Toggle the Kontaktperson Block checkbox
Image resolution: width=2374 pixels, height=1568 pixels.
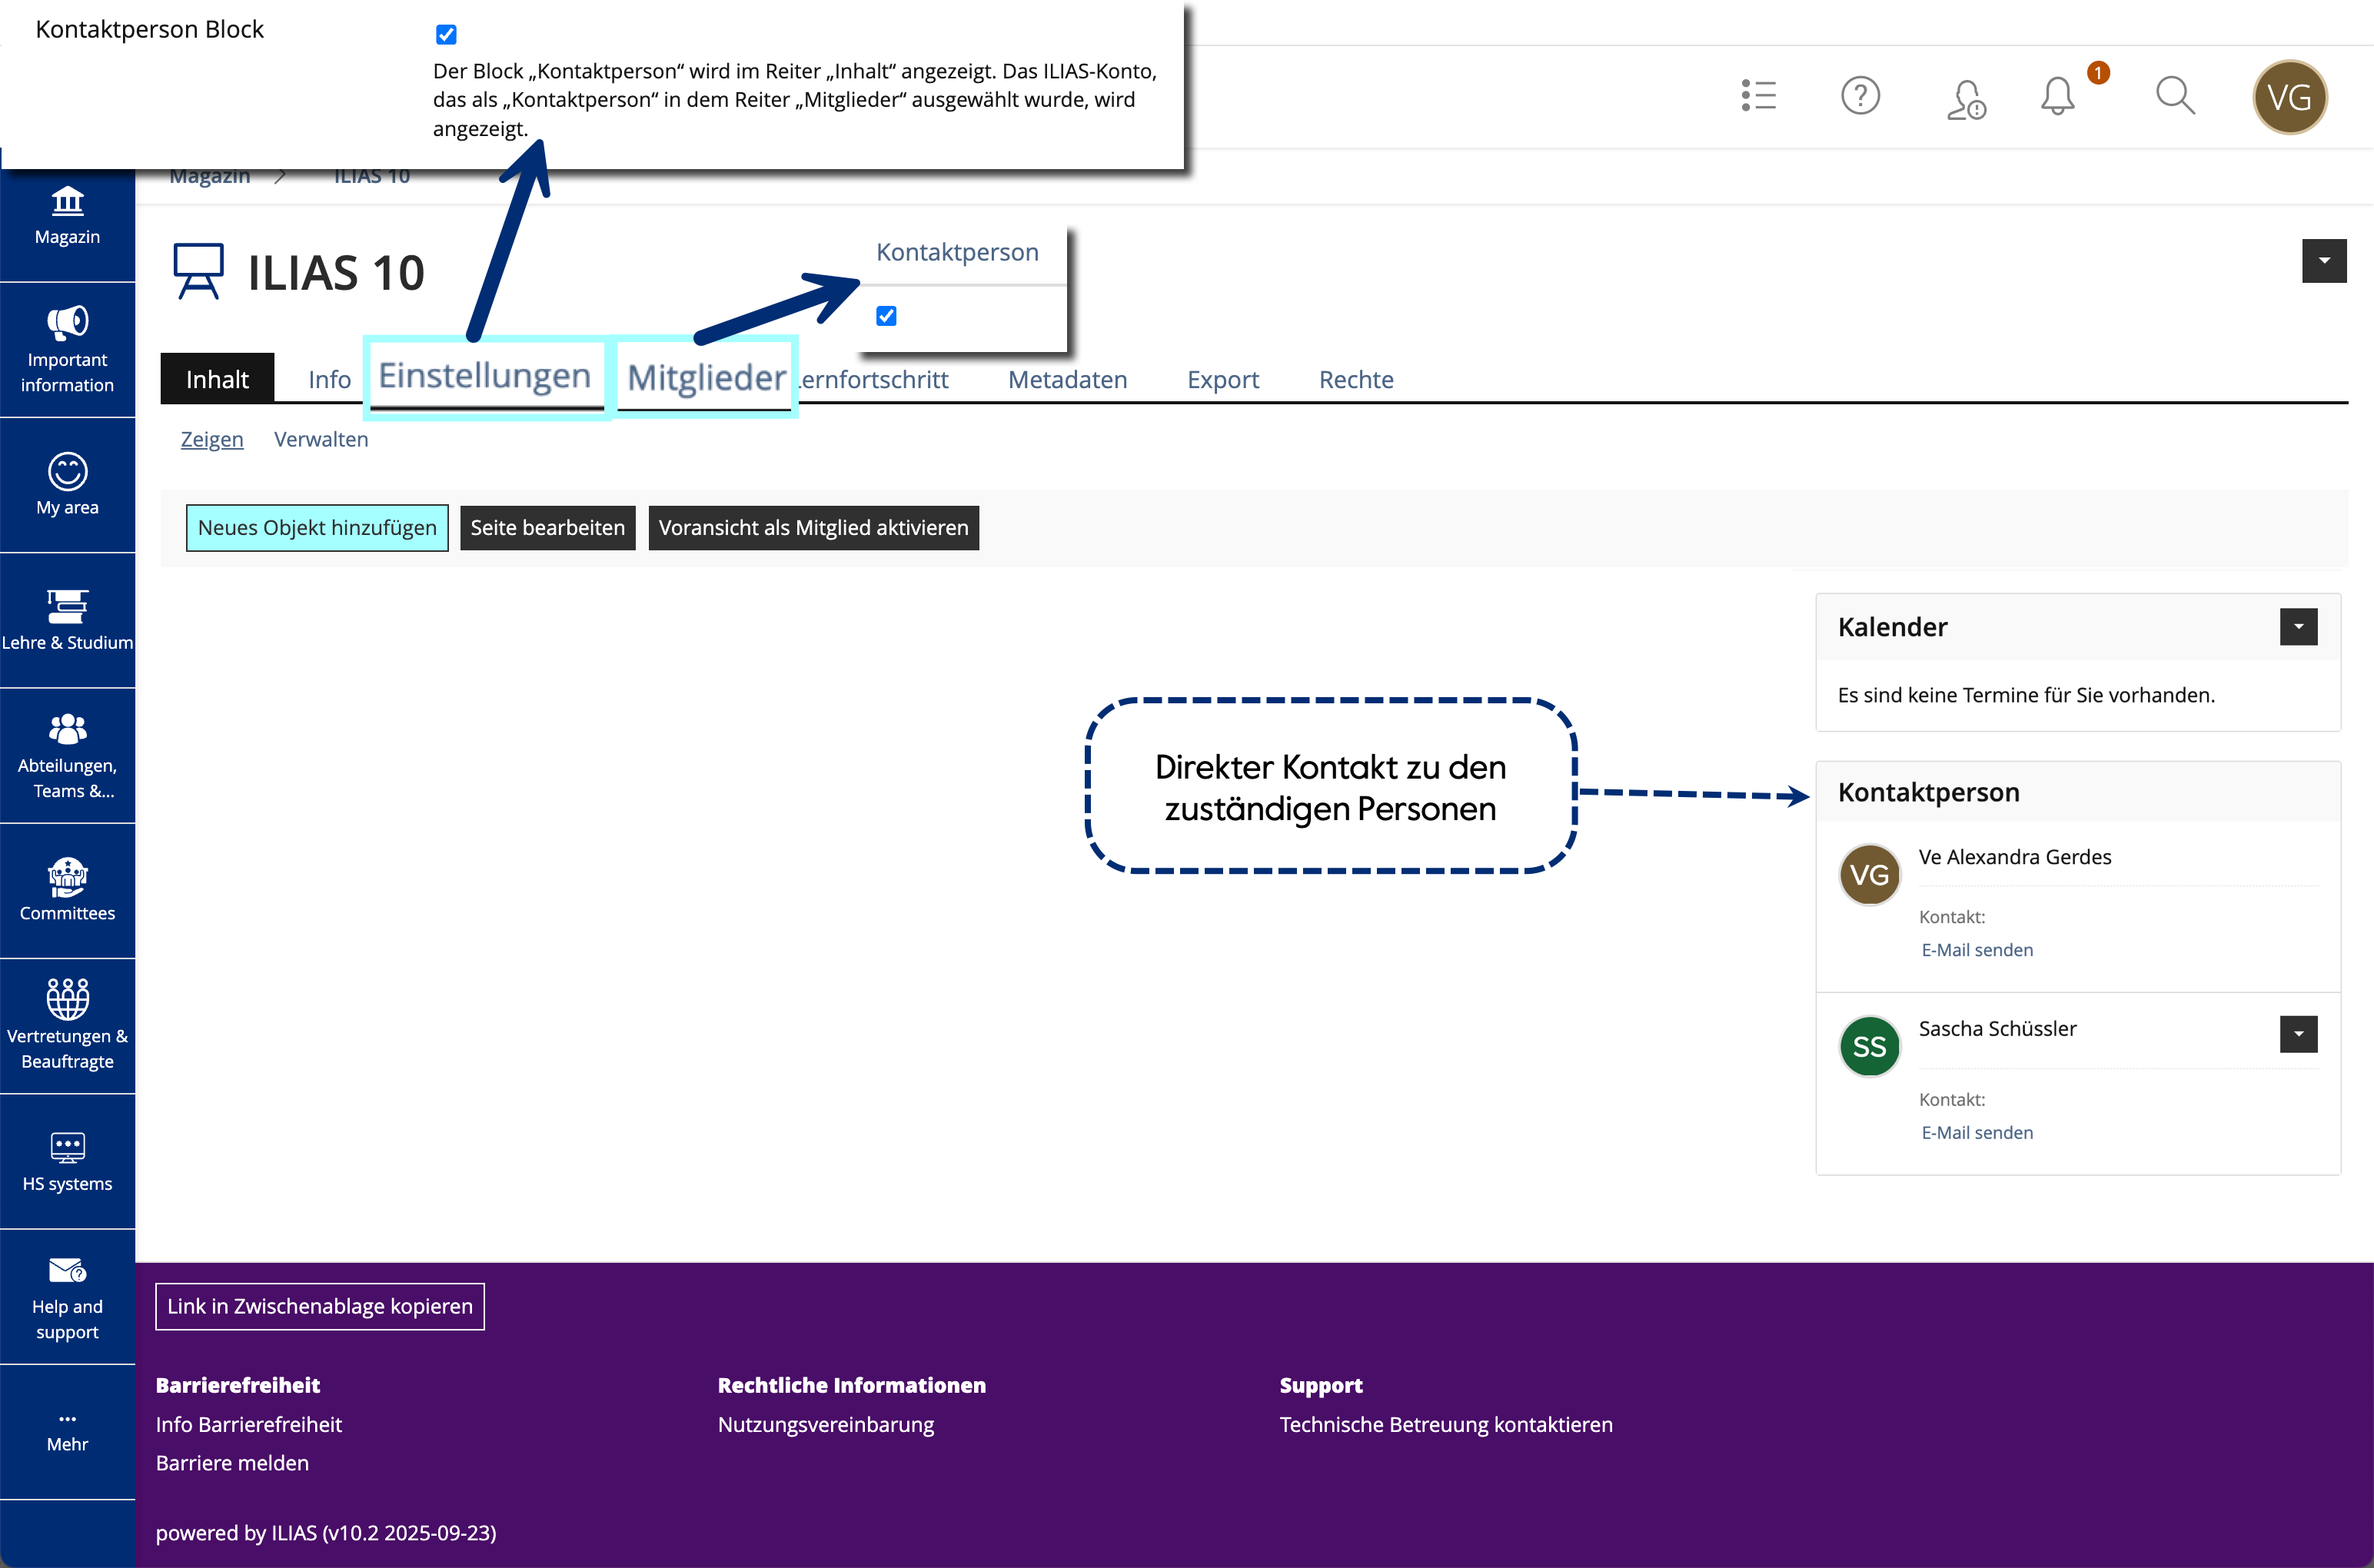pos(446,35)
